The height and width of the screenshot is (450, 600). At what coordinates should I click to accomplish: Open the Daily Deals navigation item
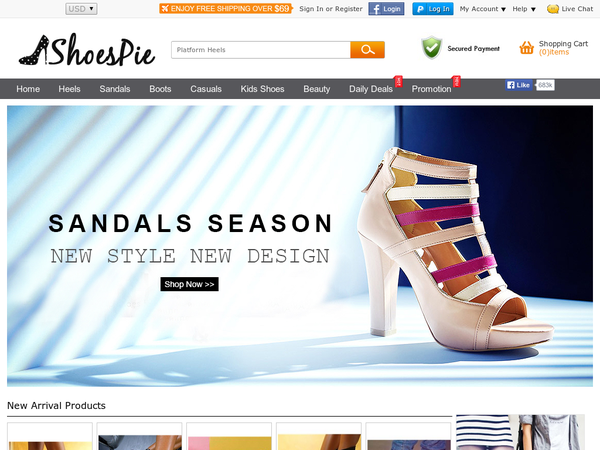(x=371, y=89)
